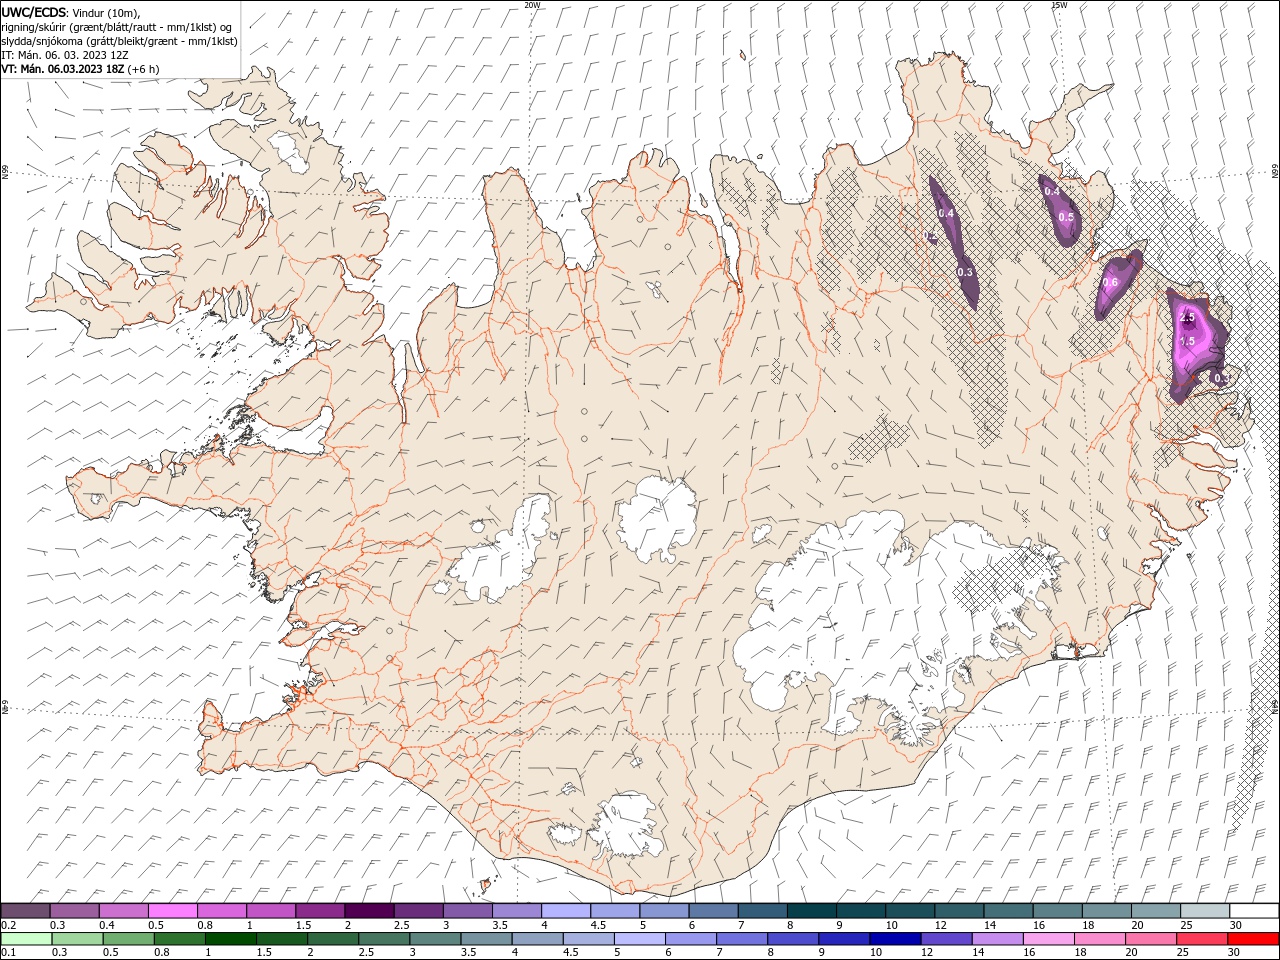Click the 'VT: Mán. 06.03.2023 18Z (+6 h)' line
This screenshot has width=1280, height=960.
(80, 69)
